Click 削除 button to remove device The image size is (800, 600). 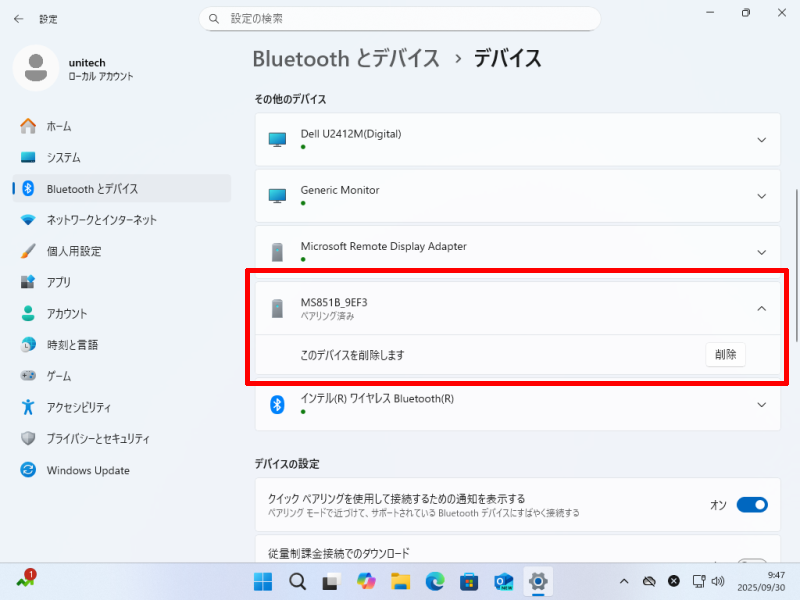point(725,355)
